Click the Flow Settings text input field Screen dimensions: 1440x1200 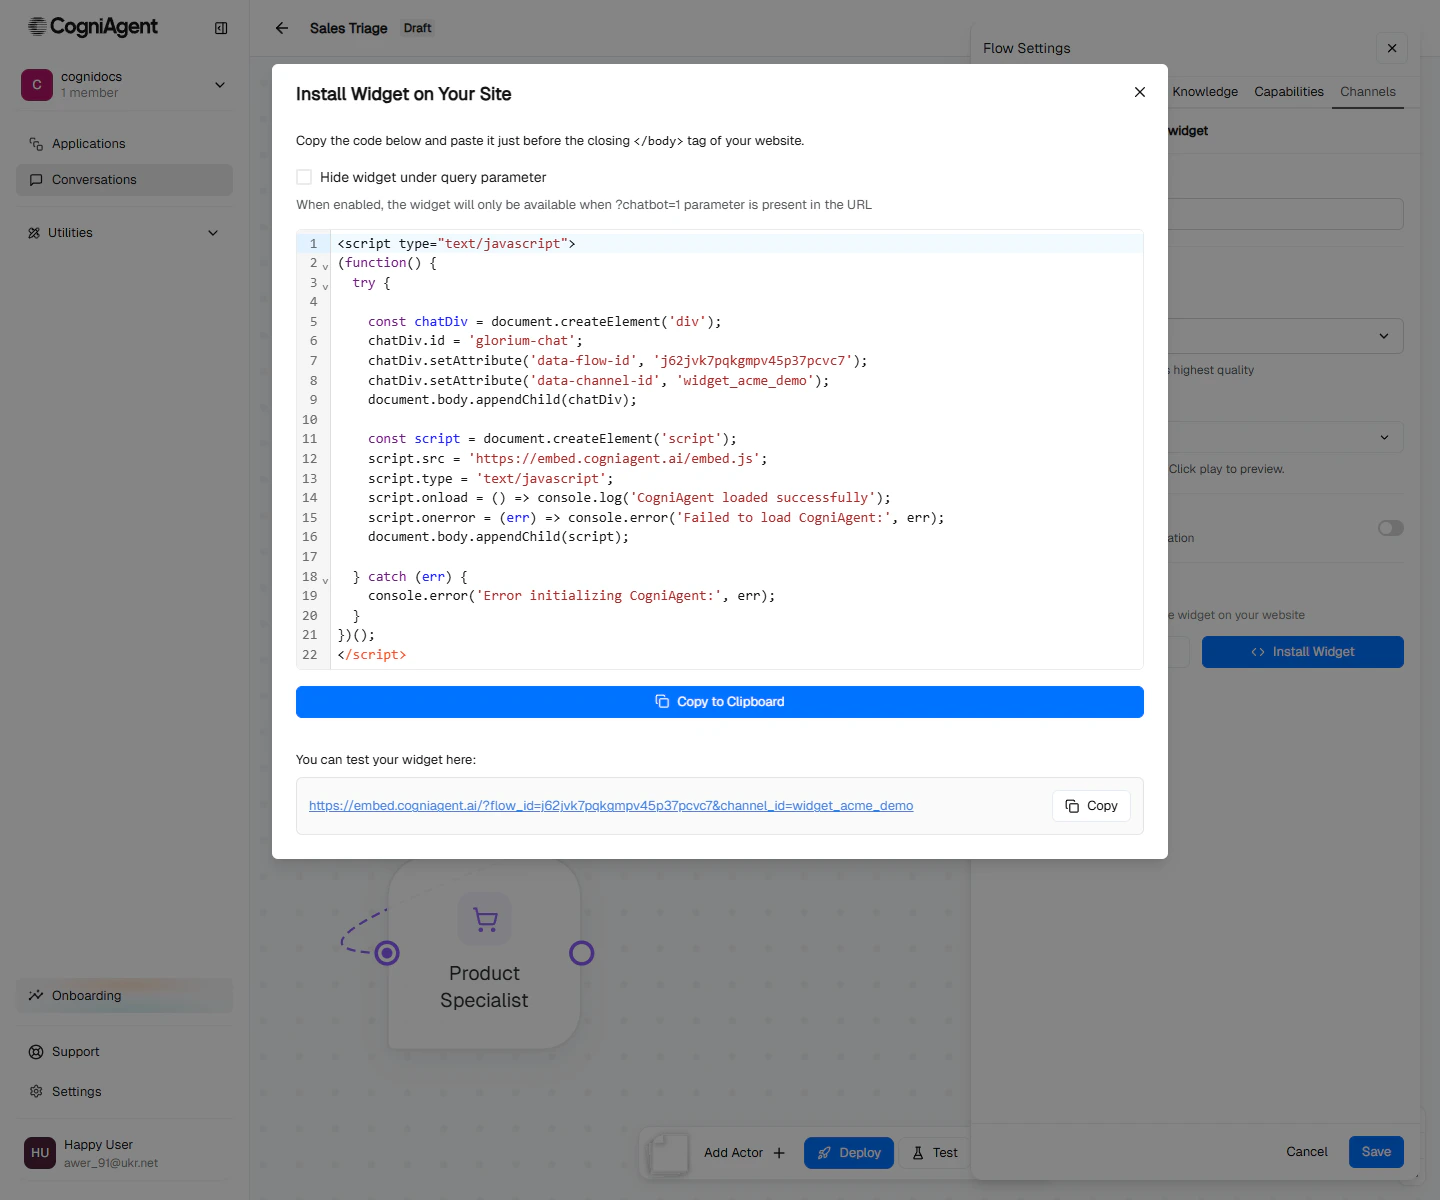click(x=1286, y=214)
